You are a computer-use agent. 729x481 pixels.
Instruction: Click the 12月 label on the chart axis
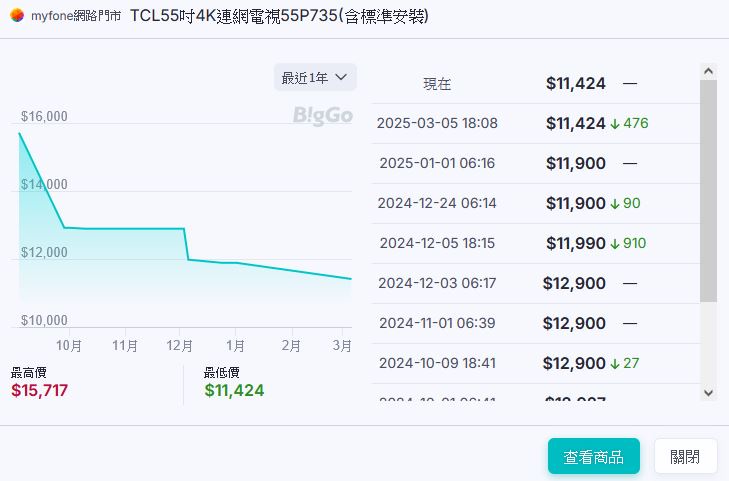point(180,346)
